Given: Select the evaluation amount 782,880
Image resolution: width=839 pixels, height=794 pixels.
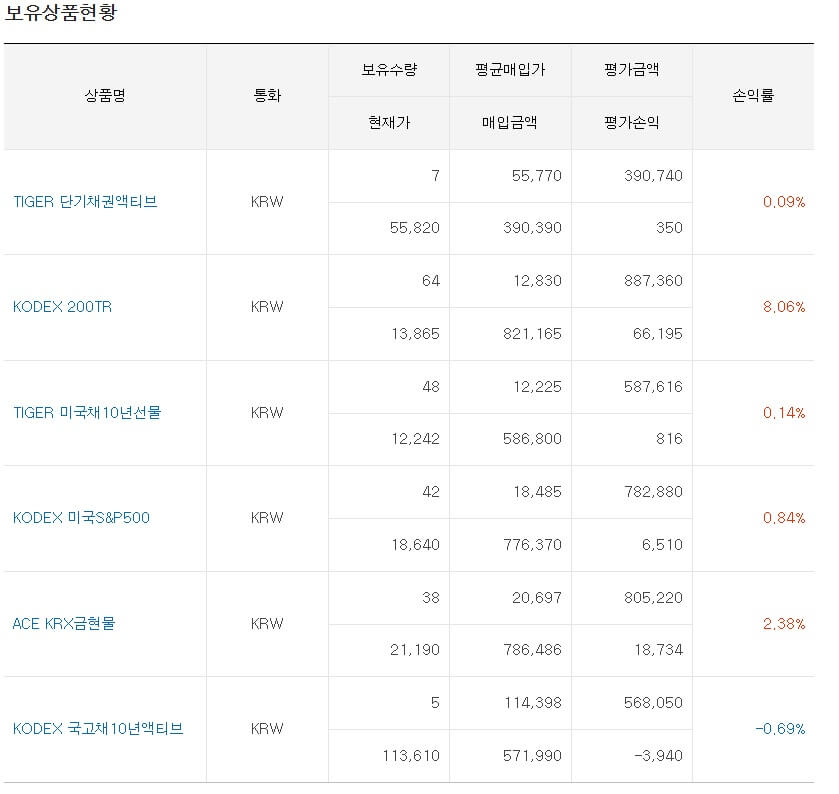Looking at the screenshot, I should tap(653, 492).
